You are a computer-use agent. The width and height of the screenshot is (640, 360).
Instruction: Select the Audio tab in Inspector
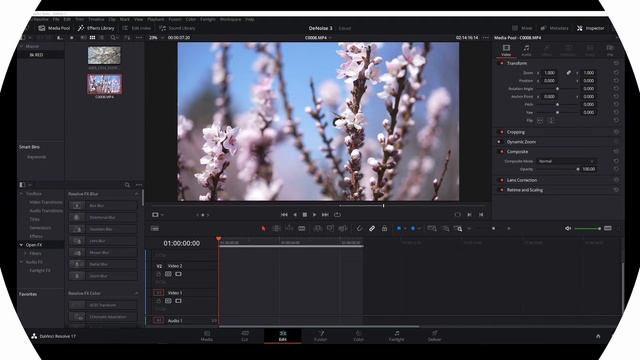point(526,50)
